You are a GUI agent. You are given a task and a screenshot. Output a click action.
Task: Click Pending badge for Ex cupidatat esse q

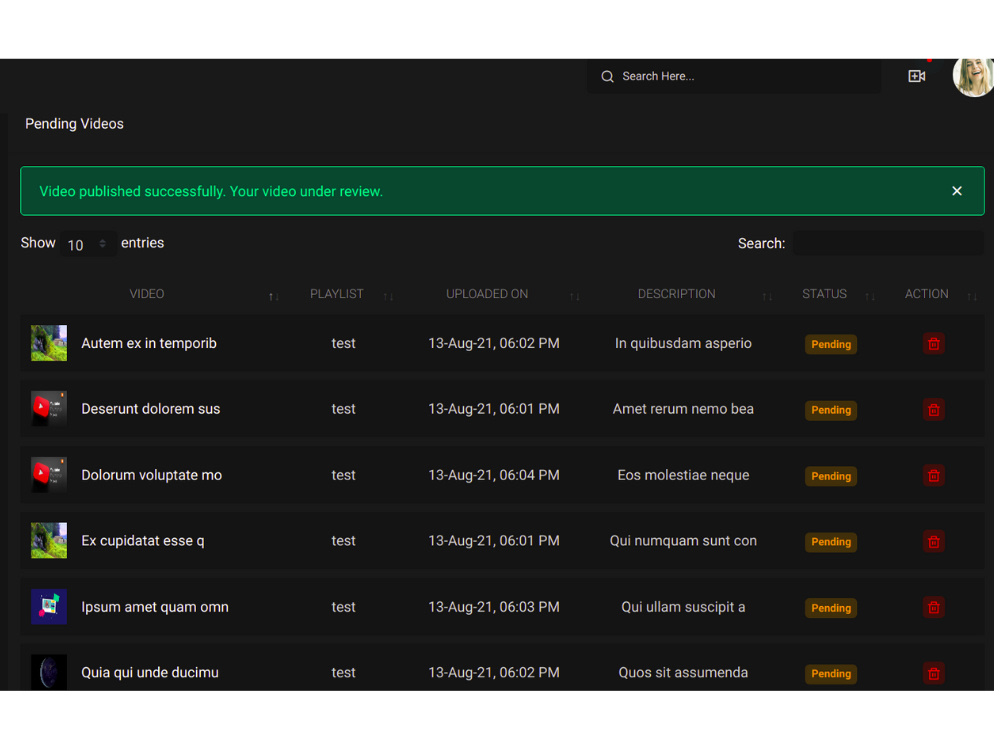tap(831, 542)
